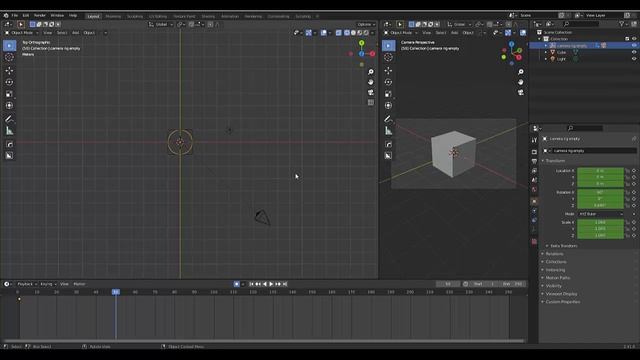This screenshot has width=640, height=360.
Task: Toggle visibility eye for Cube
Action: (634, 52)
